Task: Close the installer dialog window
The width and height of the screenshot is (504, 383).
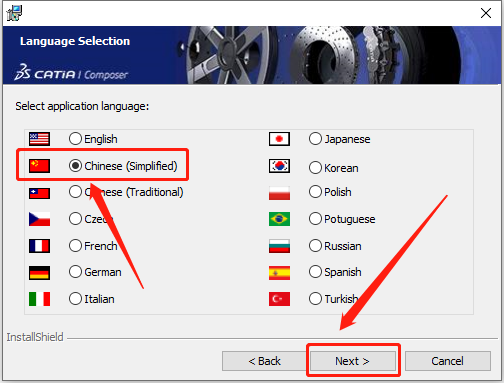Action: pos(486,13)
